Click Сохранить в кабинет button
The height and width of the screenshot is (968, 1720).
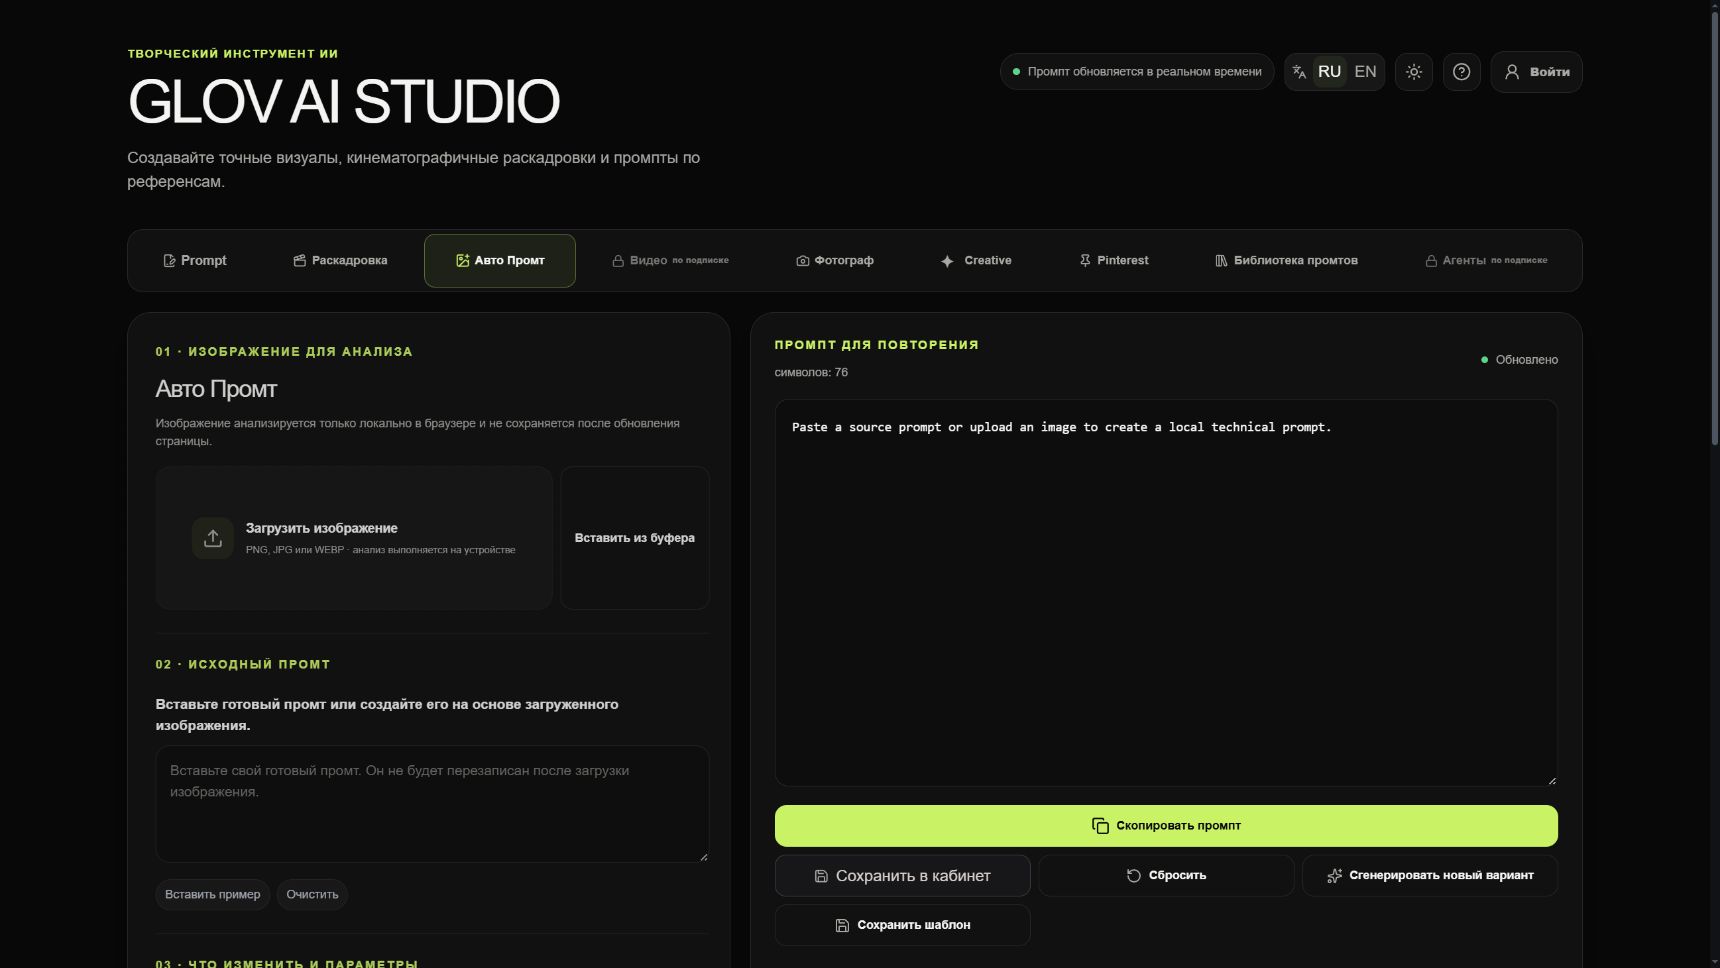pos(902,876)
